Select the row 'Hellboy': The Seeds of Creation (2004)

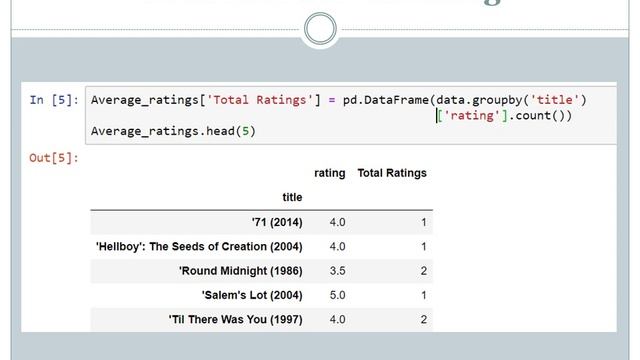click(x=262, y=247)
